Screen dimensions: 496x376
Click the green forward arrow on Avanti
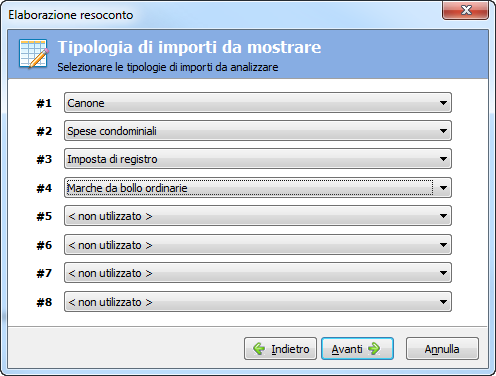point(374,349)
